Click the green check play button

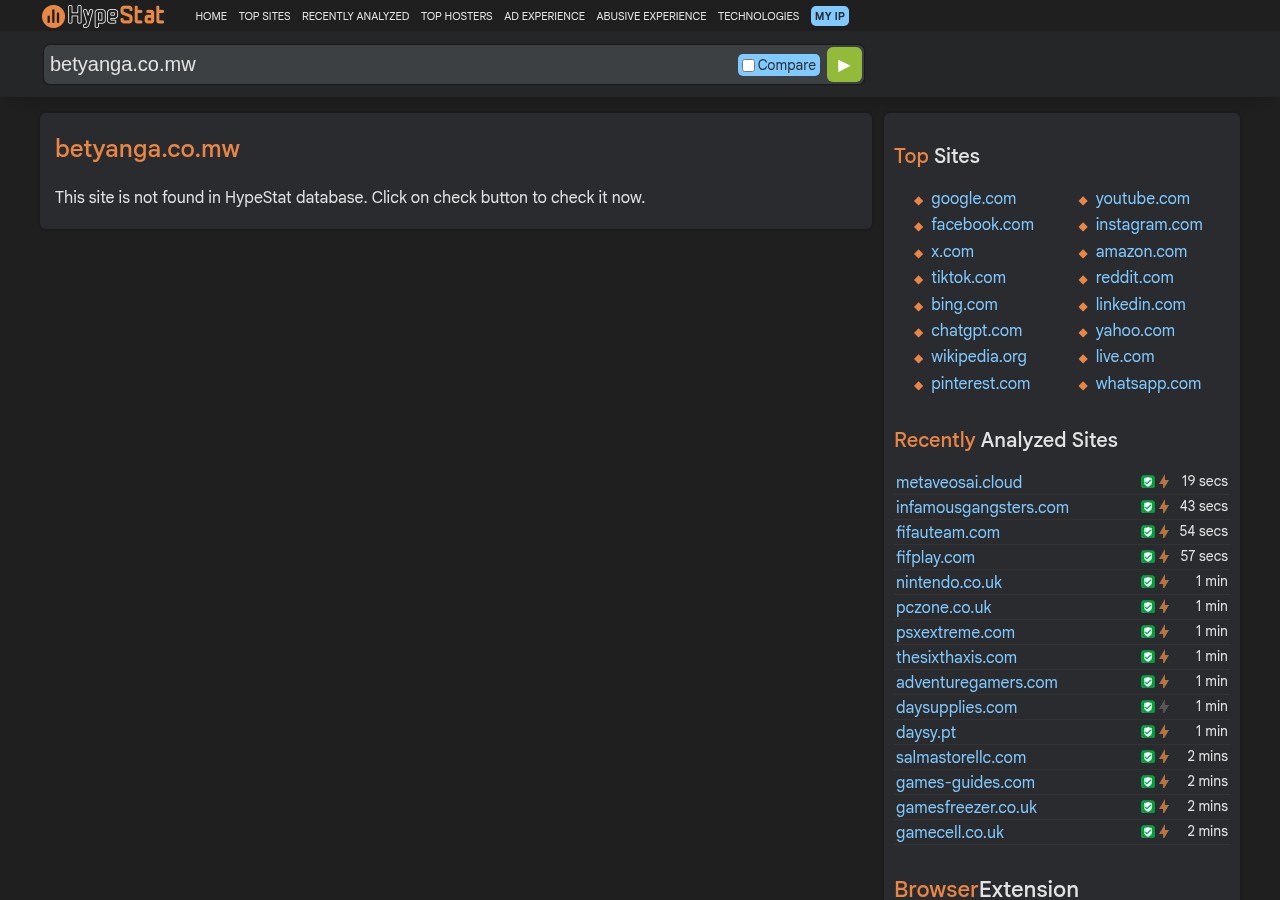[844, 65]
